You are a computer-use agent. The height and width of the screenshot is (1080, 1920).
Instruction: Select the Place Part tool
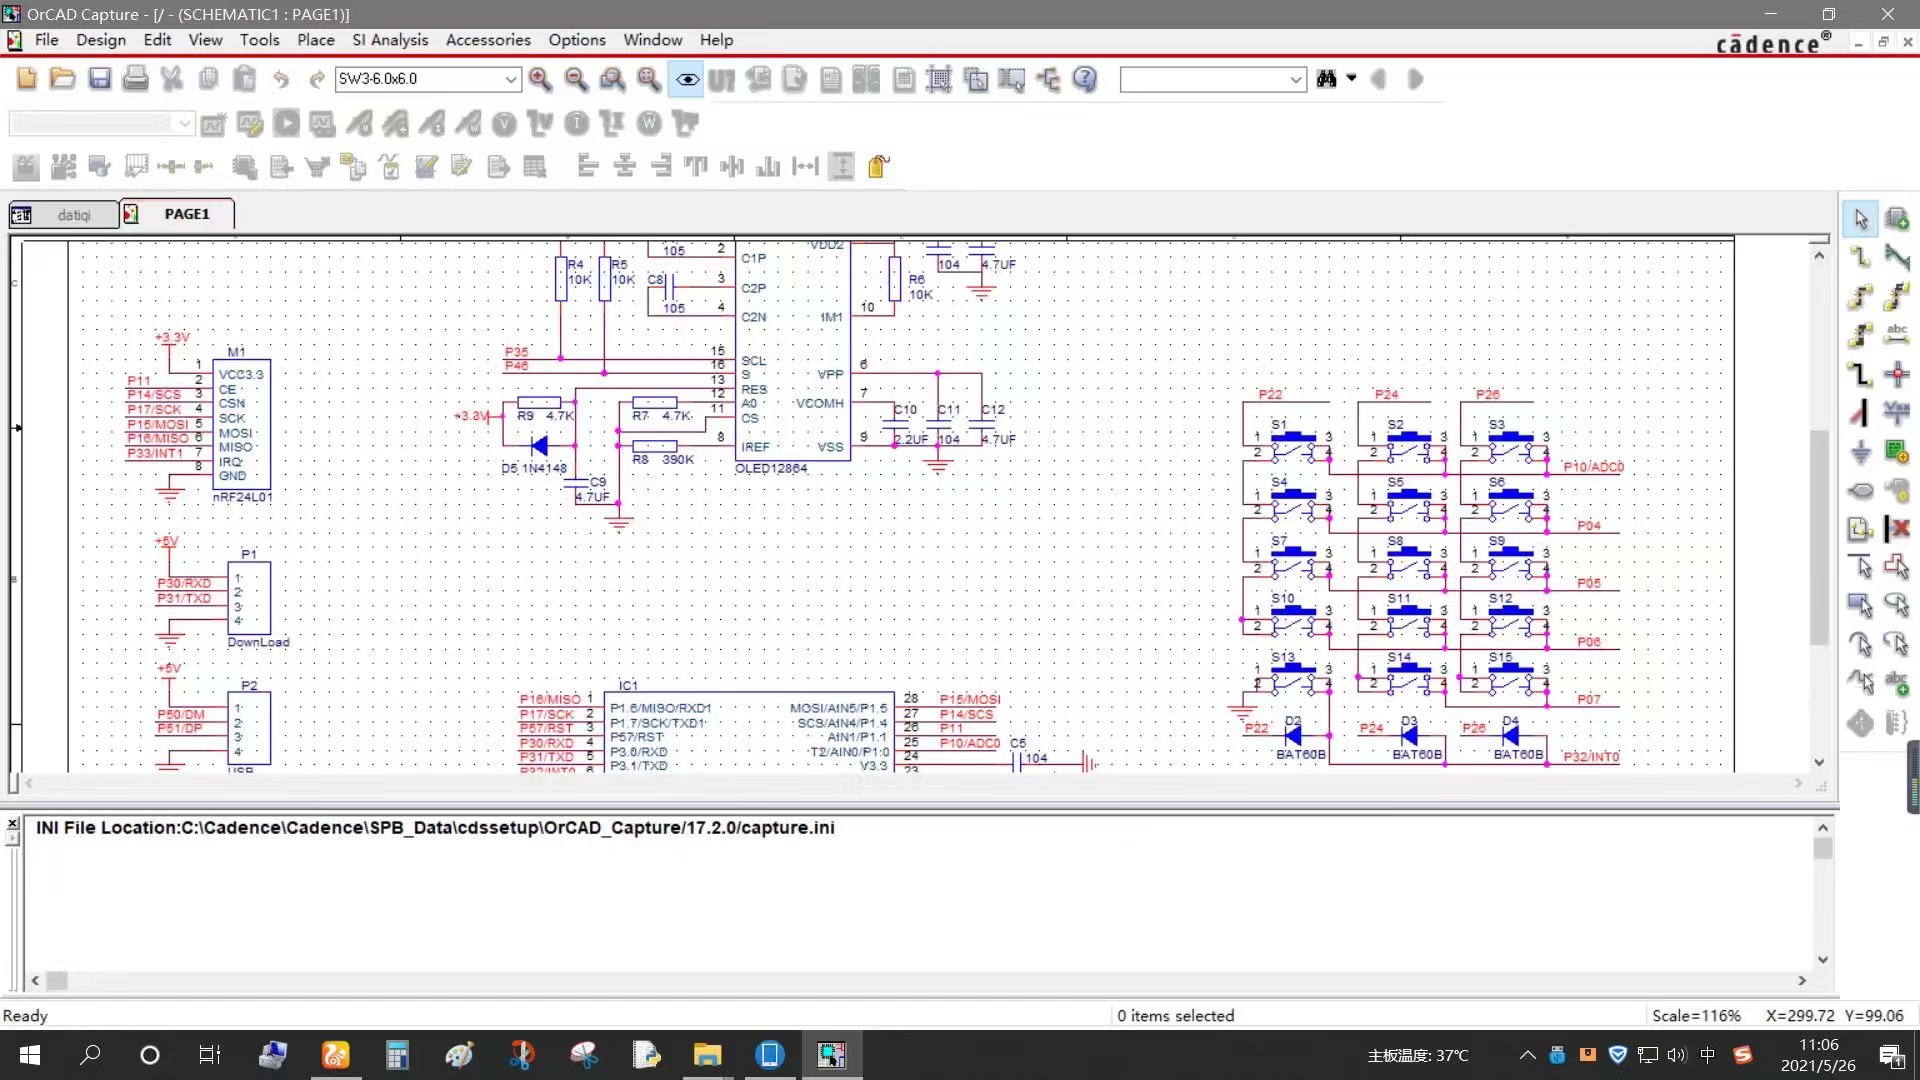(1897, 219)
